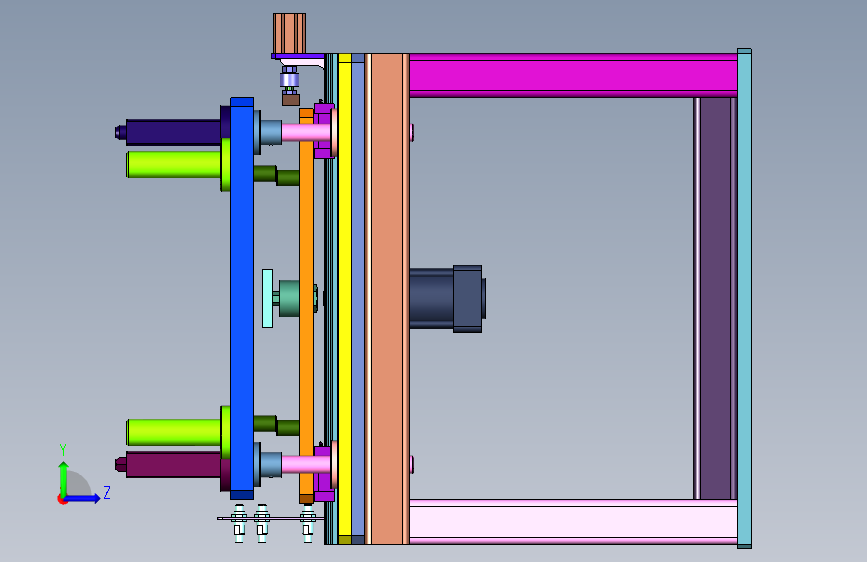Select the tall bright blue plate
The image size is (867, 562).
pyautogui.click(x=242, y=299)
